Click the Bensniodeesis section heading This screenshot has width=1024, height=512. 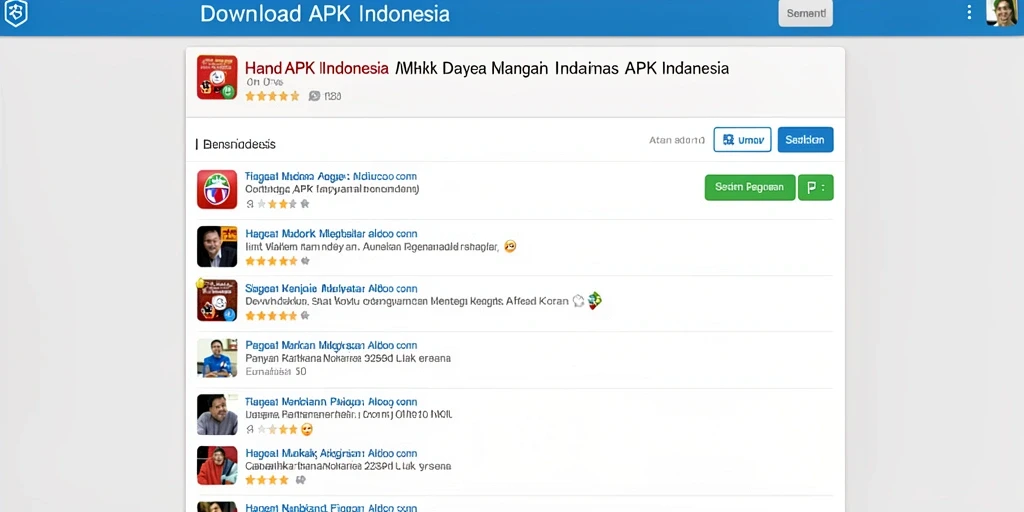click(239, 144)
